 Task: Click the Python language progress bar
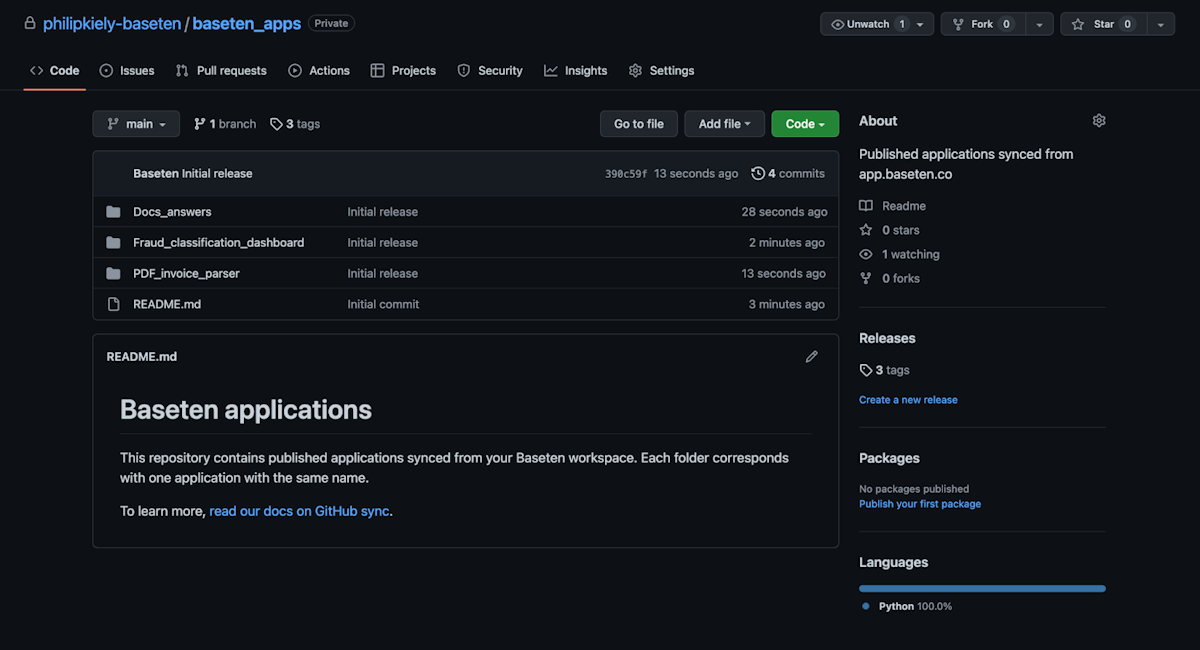[982, 588]
